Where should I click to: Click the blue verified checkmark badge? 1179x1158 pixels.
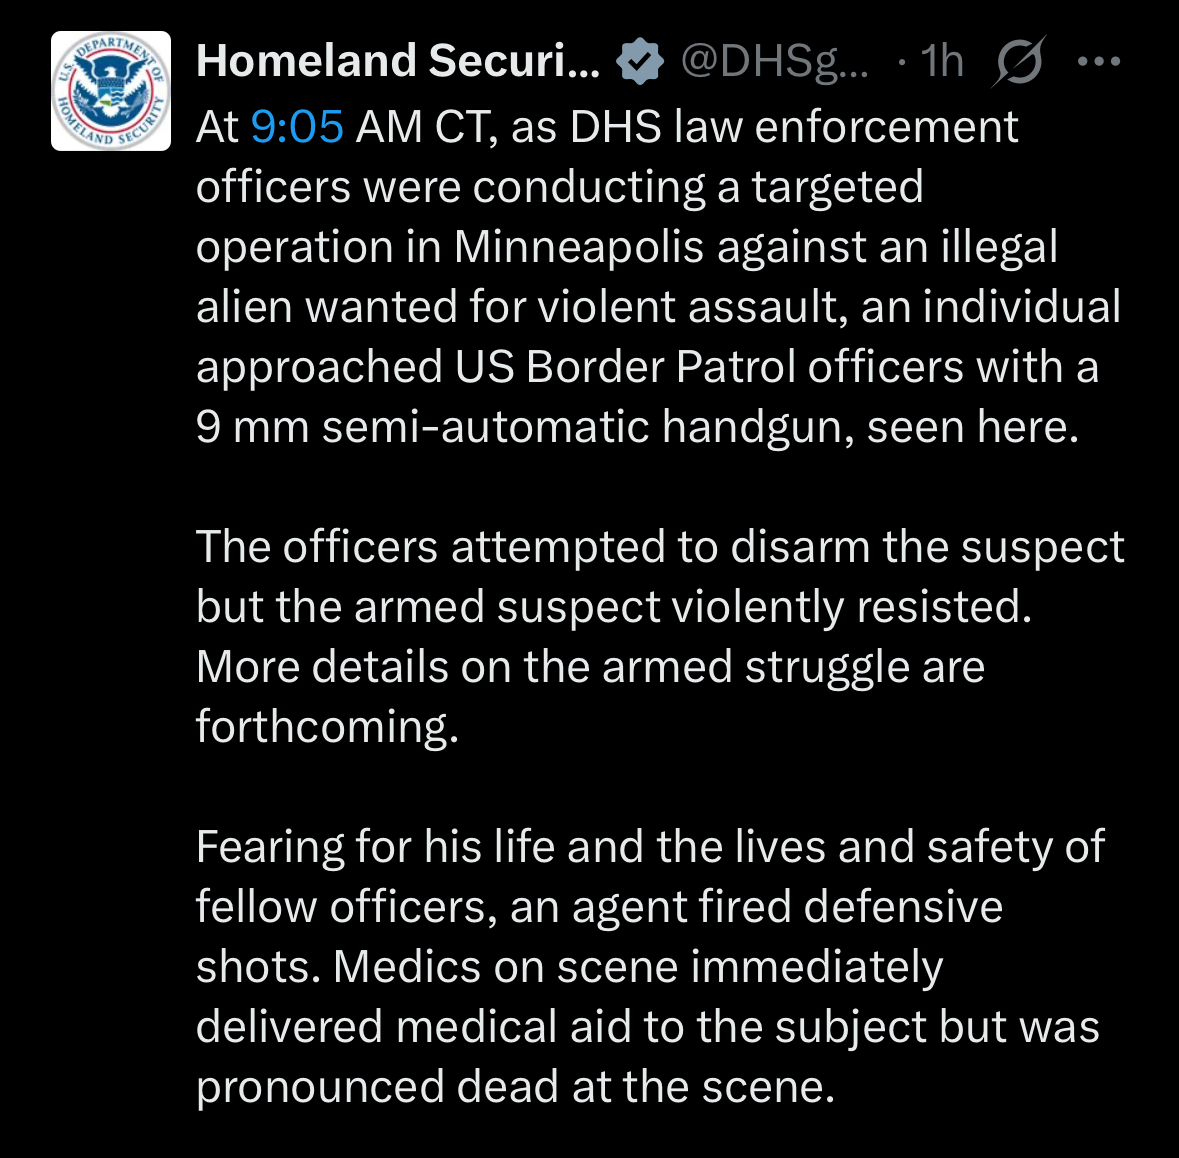(x=639, y=62)
